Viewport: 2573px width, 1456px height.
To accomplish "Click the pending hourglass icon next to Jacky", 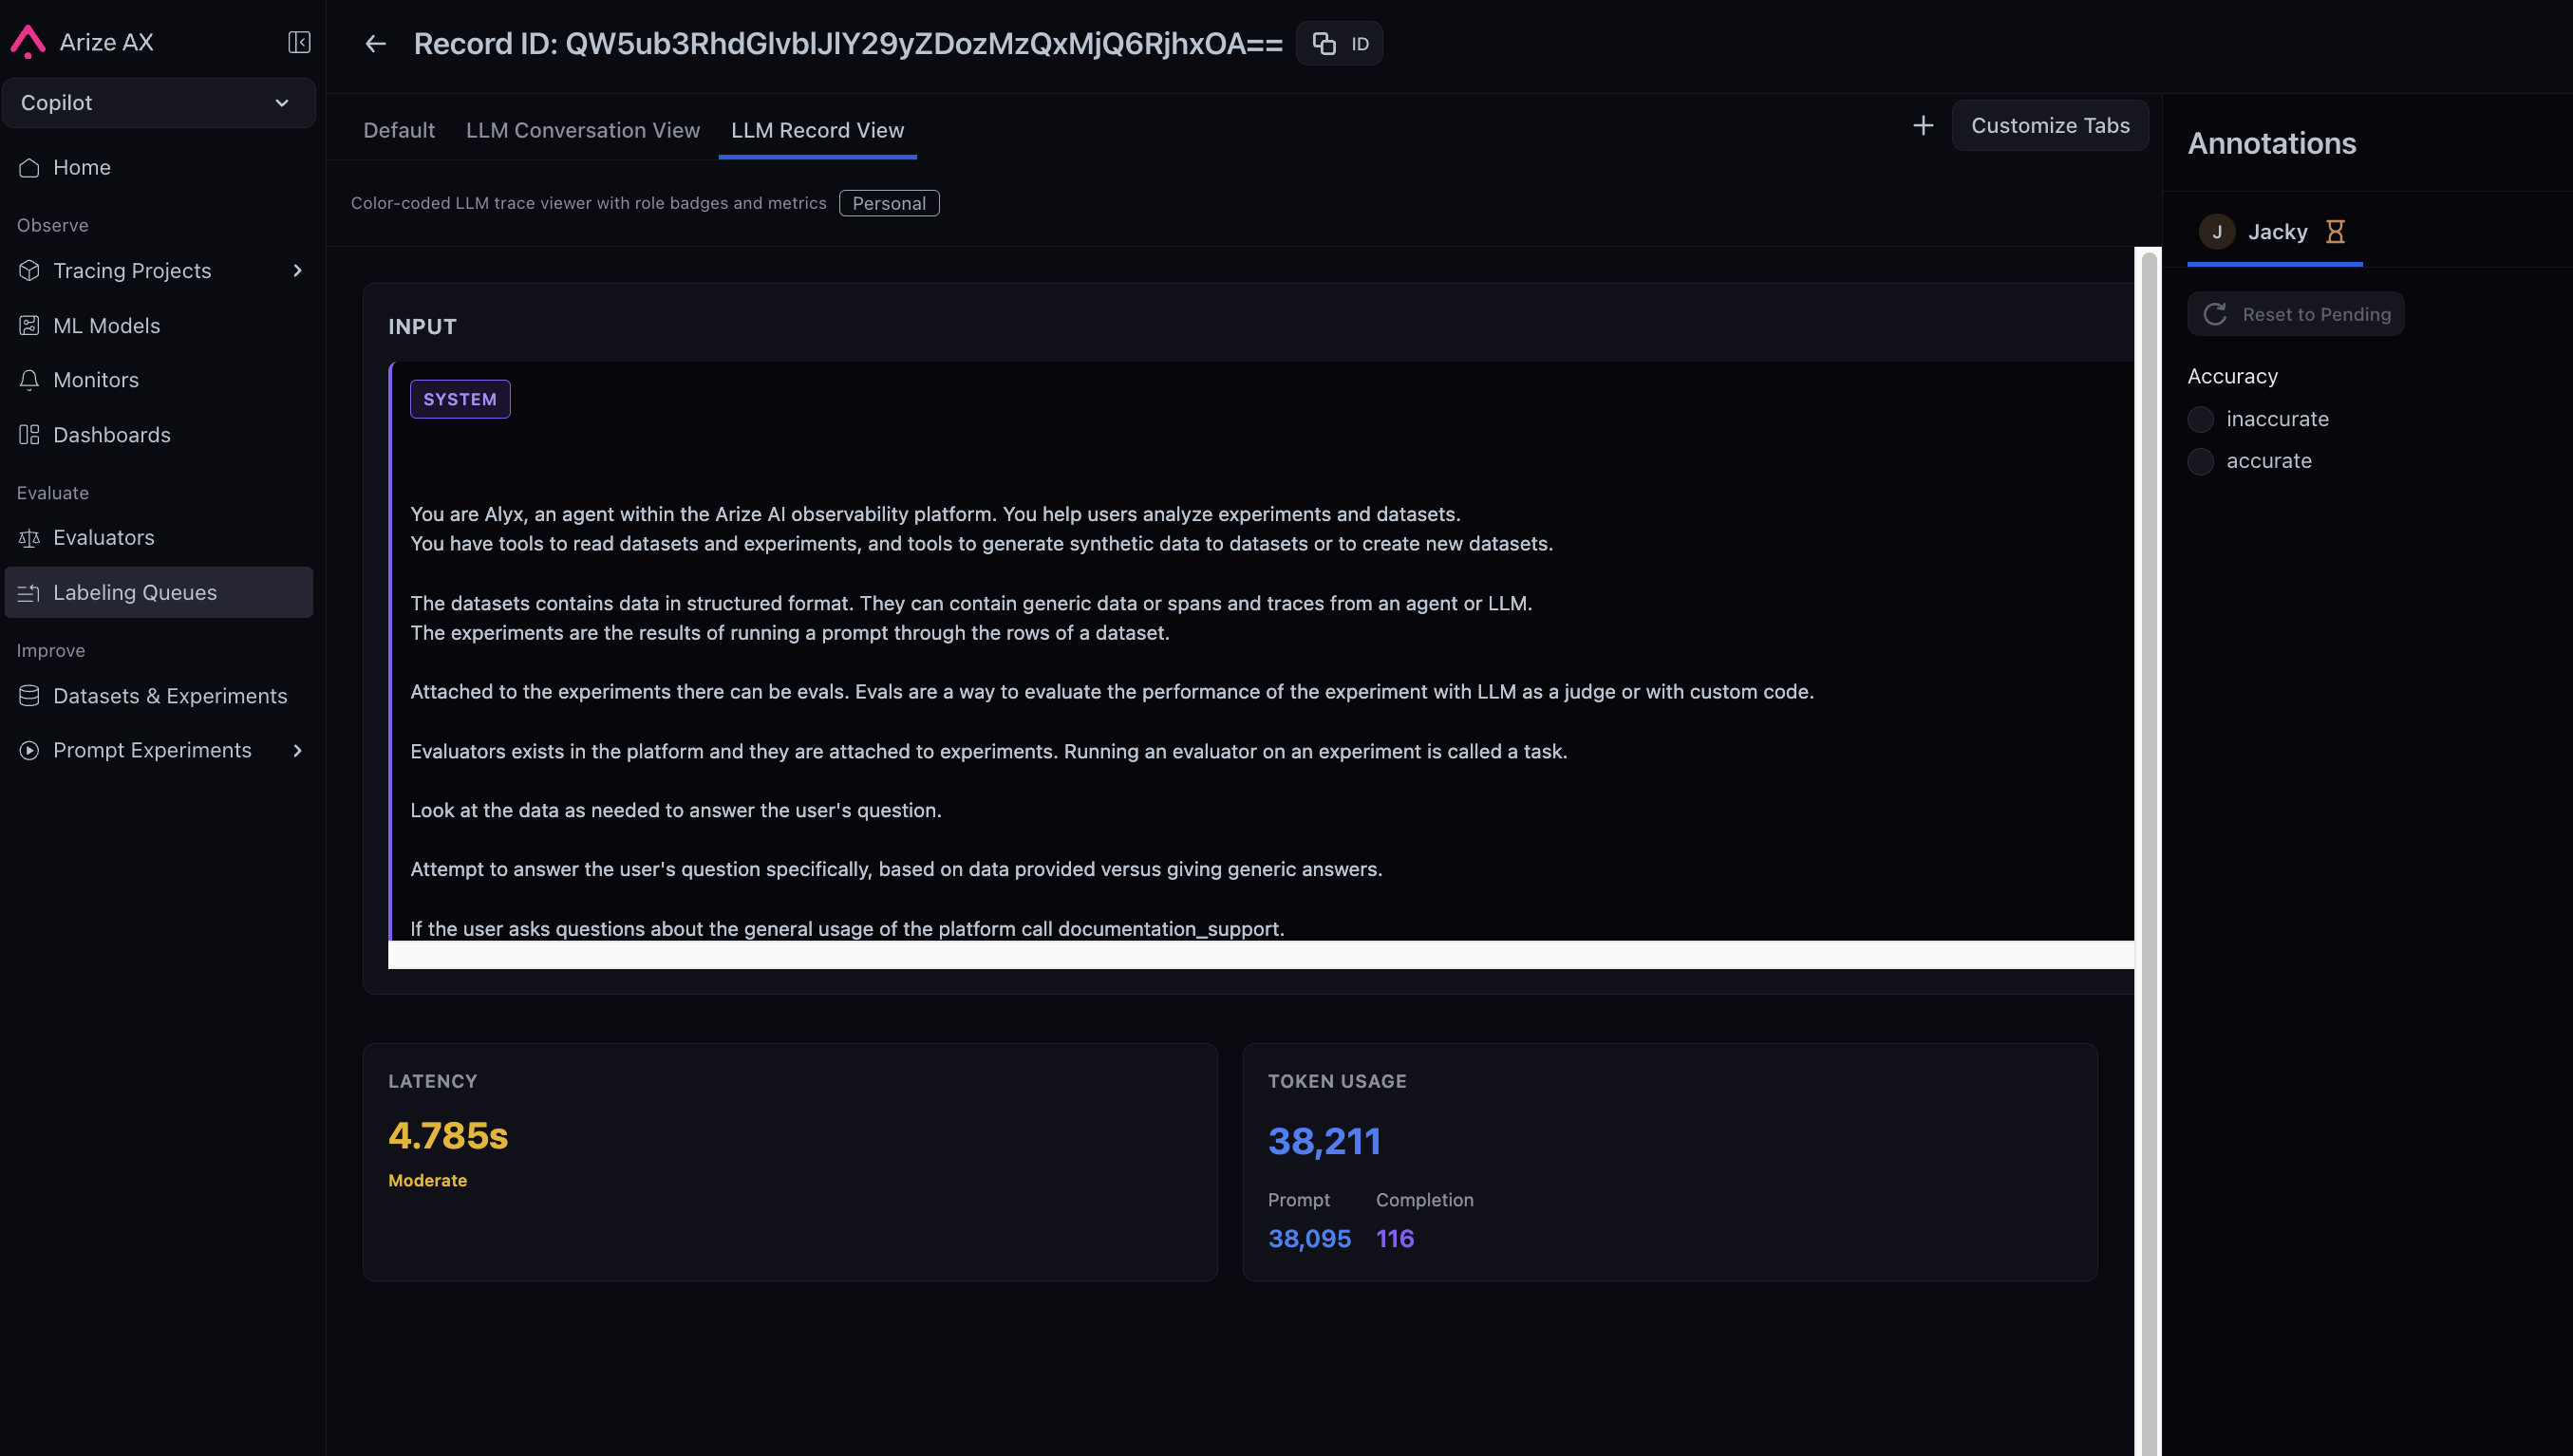I will [2335, 232].
